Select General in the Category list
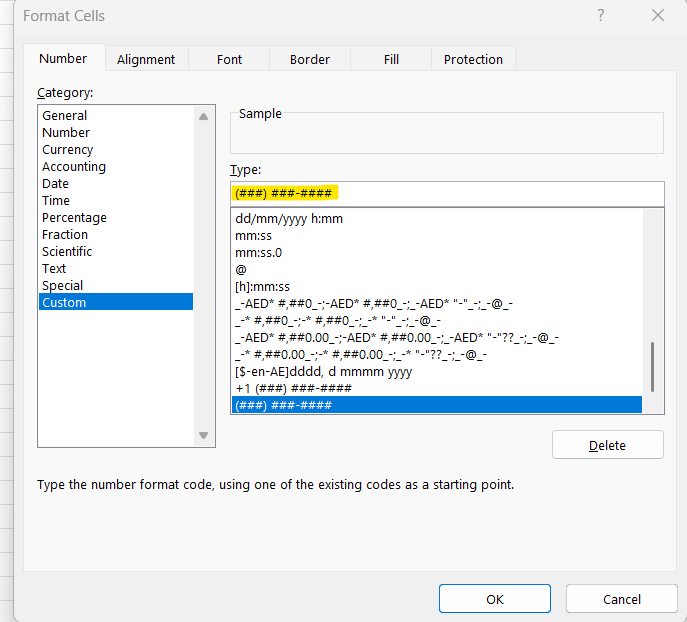 click(116, 116)
